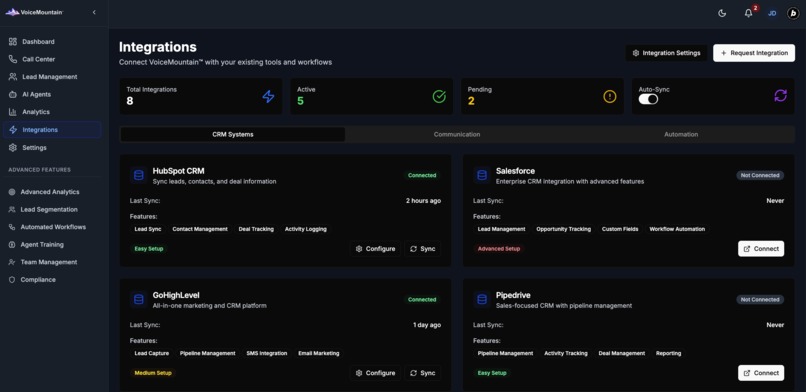Click HubSpot's Easy Setup tag
The width and height of the screenshot is (806, 392).
149,249
